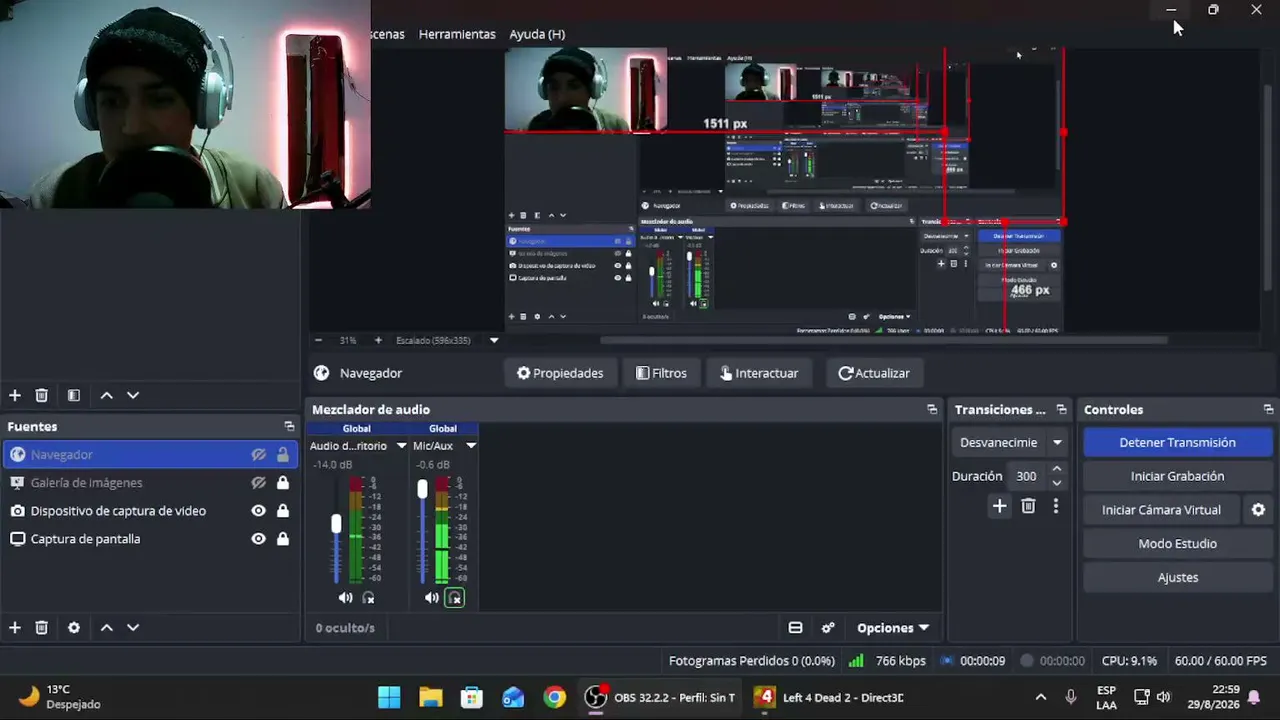Screen dimensions: 1280x720
Task: Unlock the Captura de pantalla source
Action: pyautogui.click(x=283, y=539)
